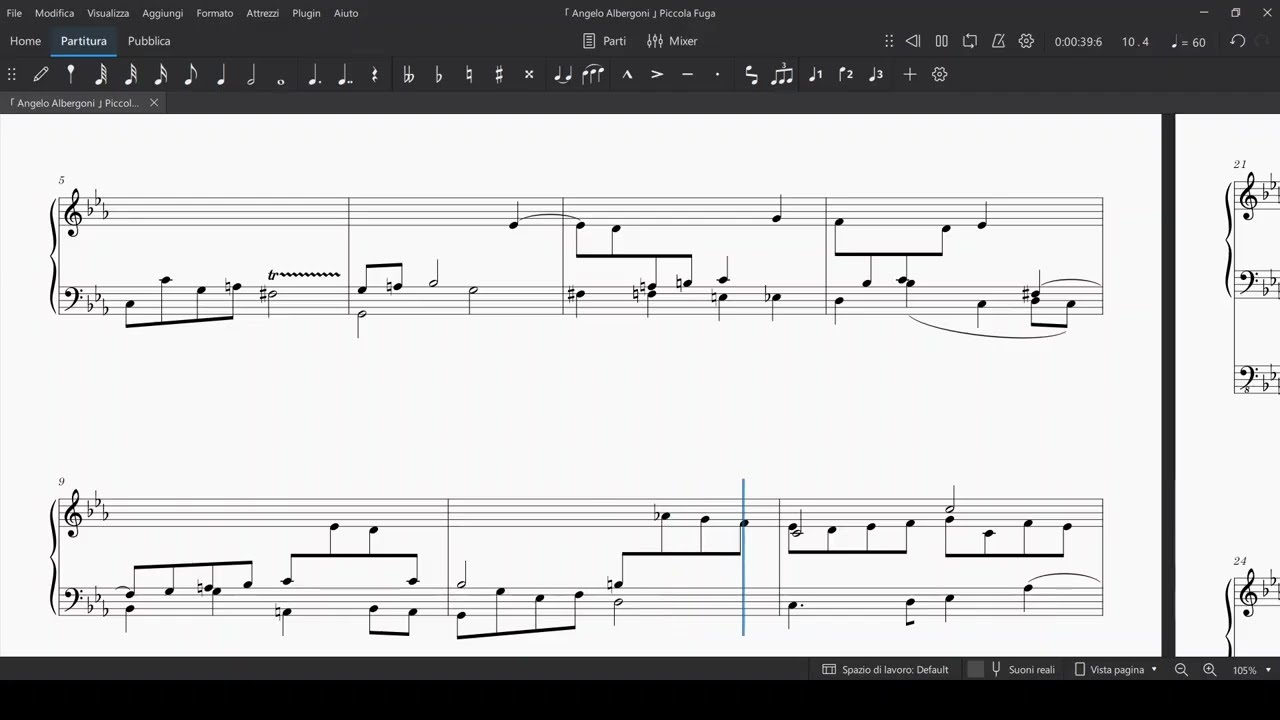Open the tuplet tool
Image resolution: width=1280 pixels, height=720 pixels.
tap(782, 74)
